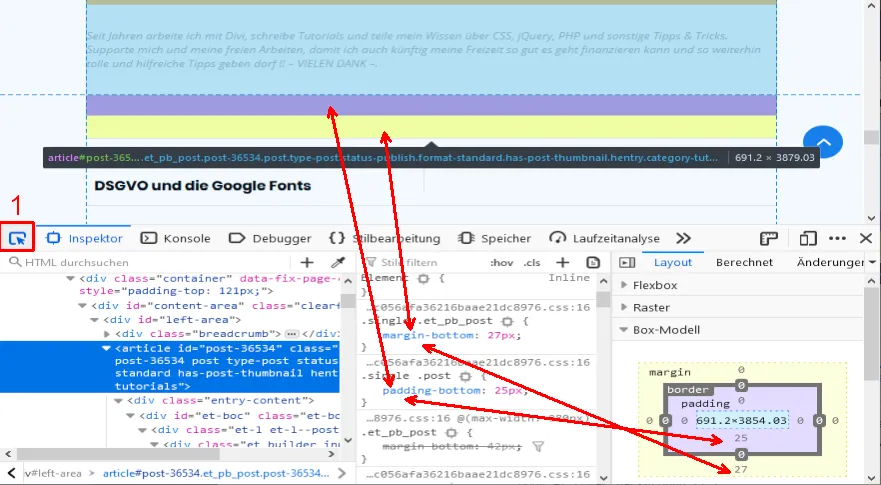881x485 pixels.
Task: Show breadcrumb div's hidden children badge
Action: tap(291, 334)
